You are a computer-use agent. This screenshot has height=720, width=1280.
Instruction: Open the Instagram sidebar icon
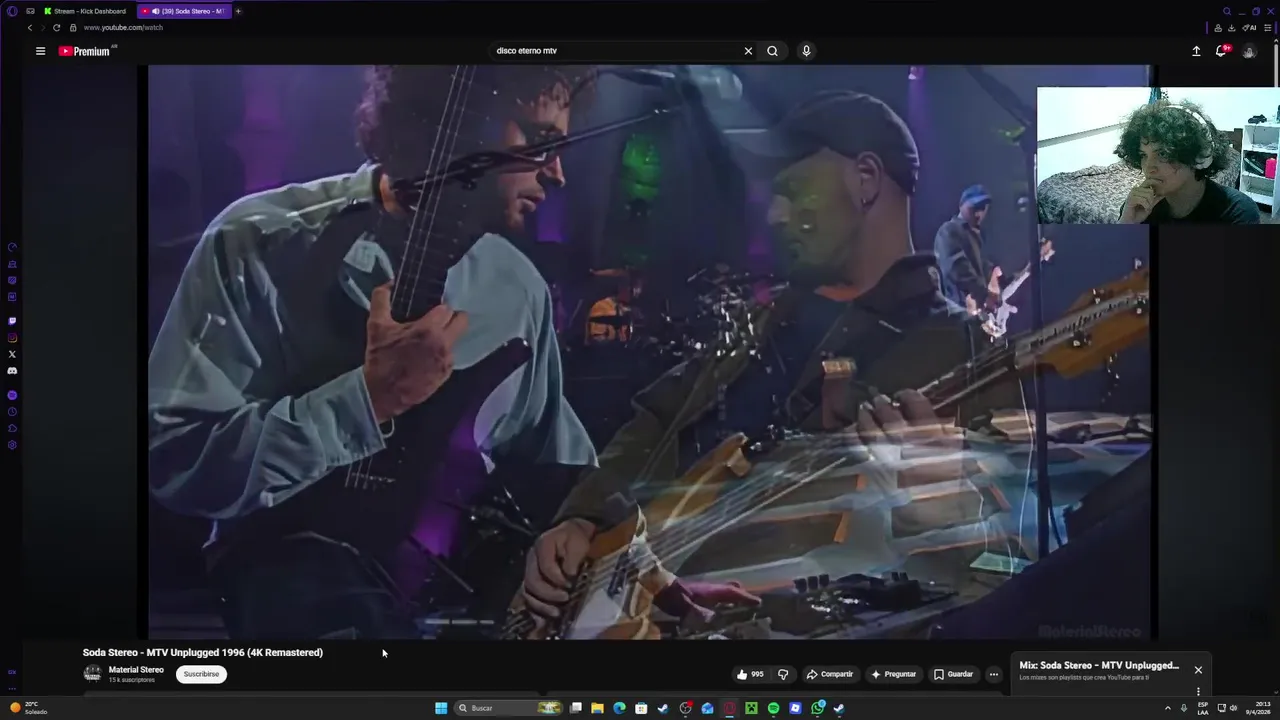pos(12,338)
